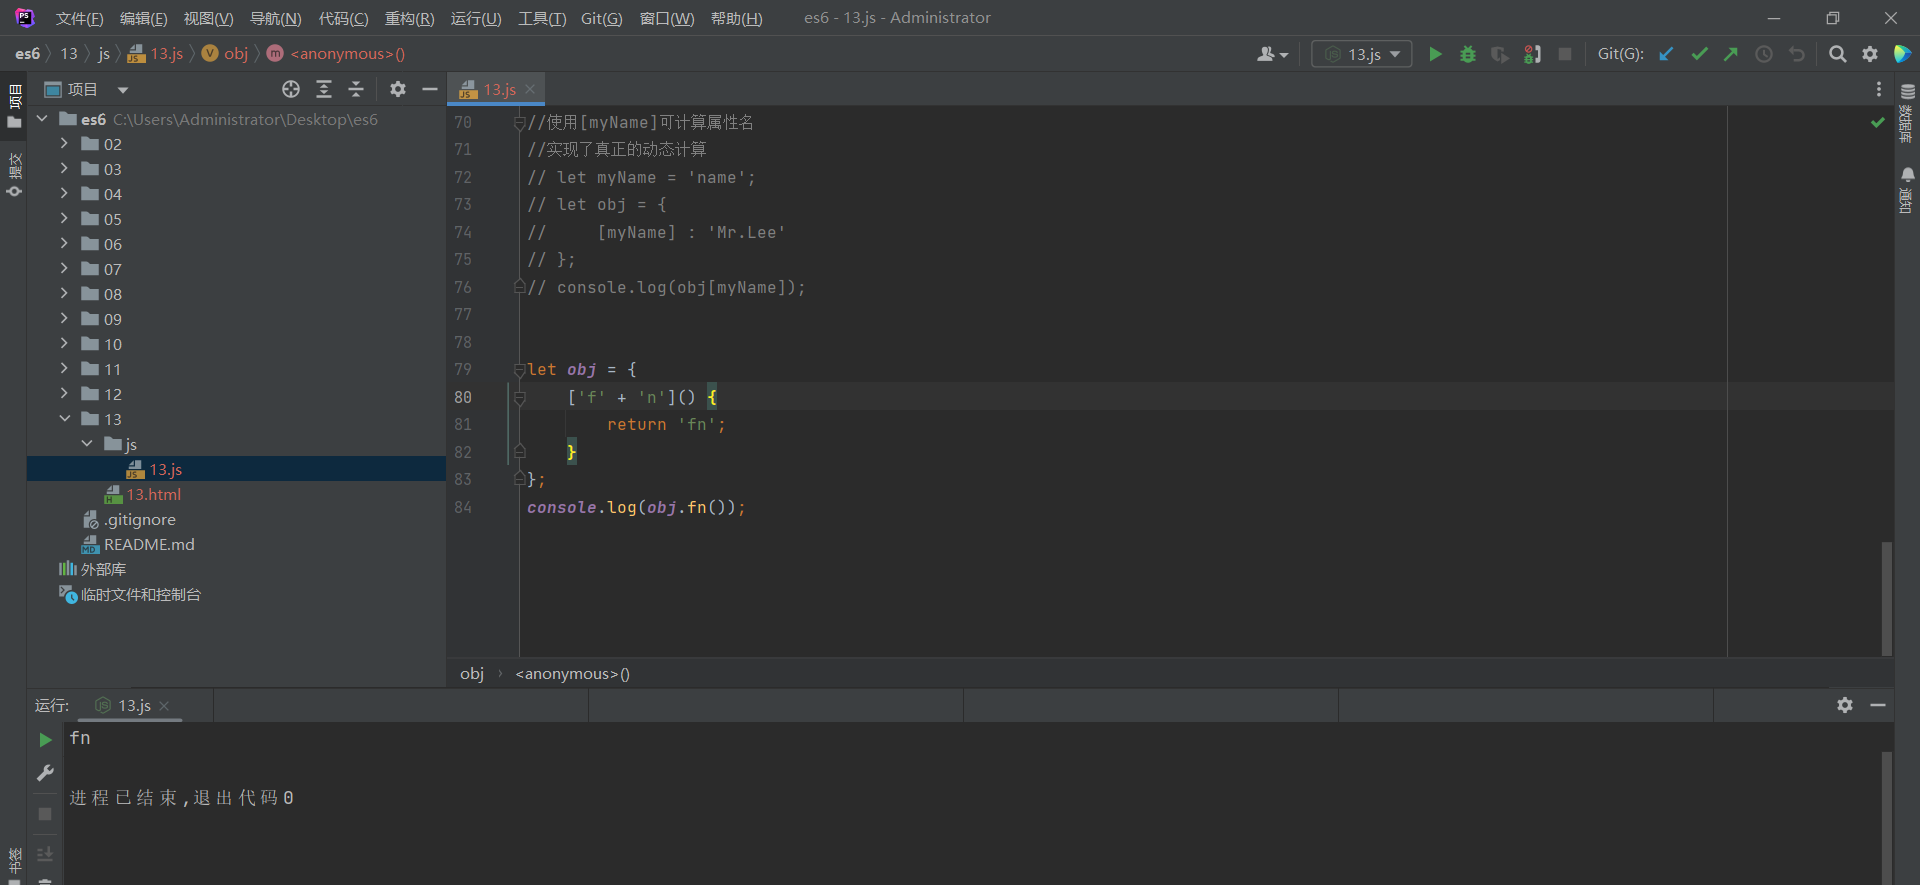The image size is (1920, 885).
Task: Click Git update project arrow icon
Action: (x=1666, y=54)
